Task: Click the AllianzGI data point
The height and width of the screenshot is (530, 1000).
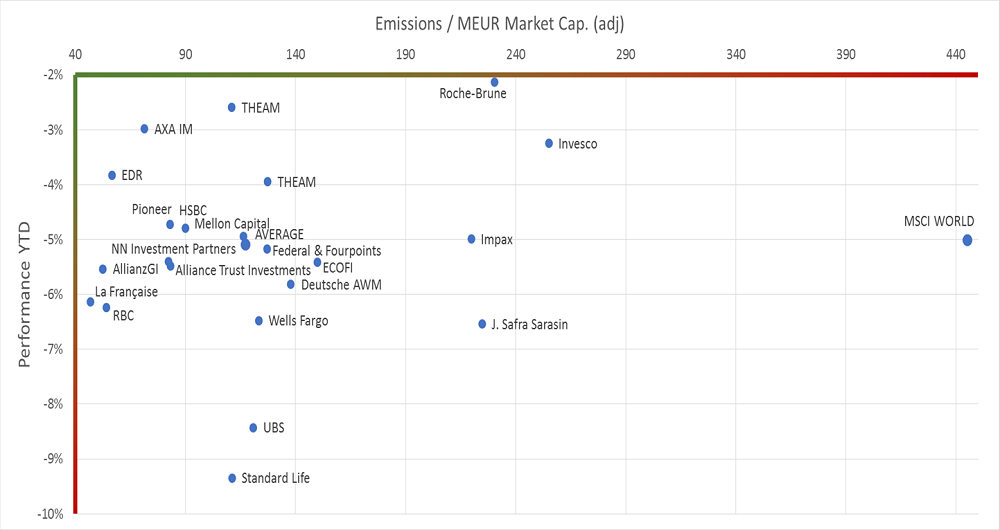Action: click(103, 270)
